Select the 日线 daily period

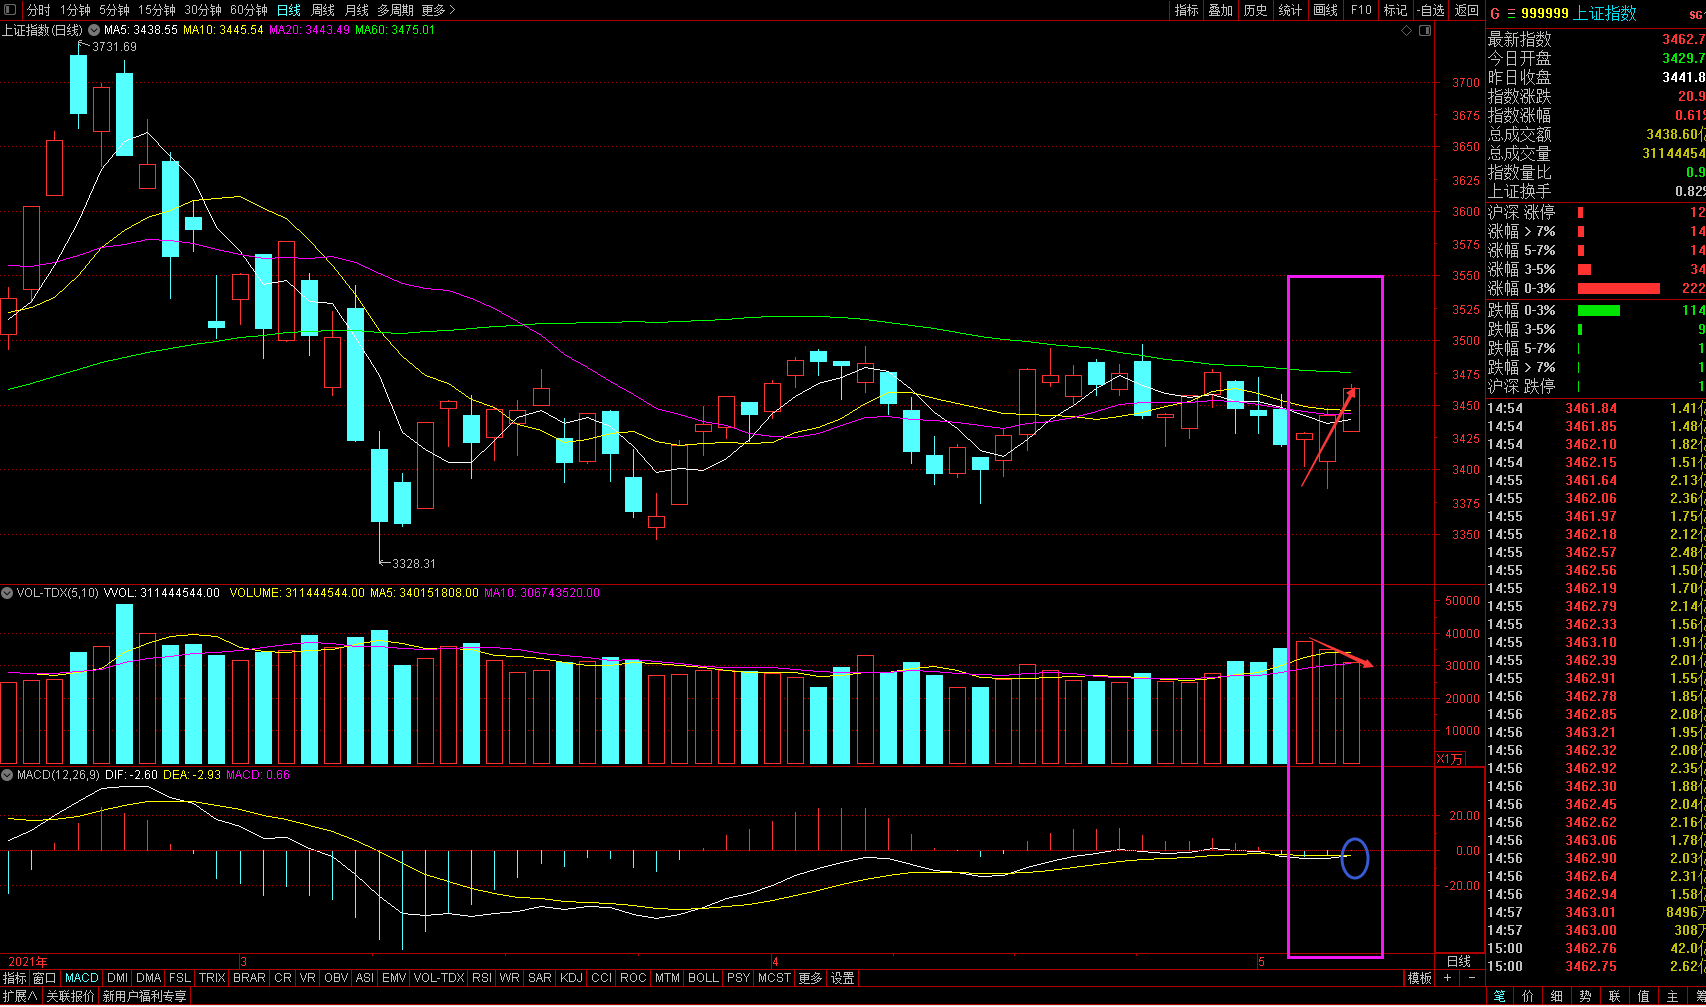coord(289,10)
